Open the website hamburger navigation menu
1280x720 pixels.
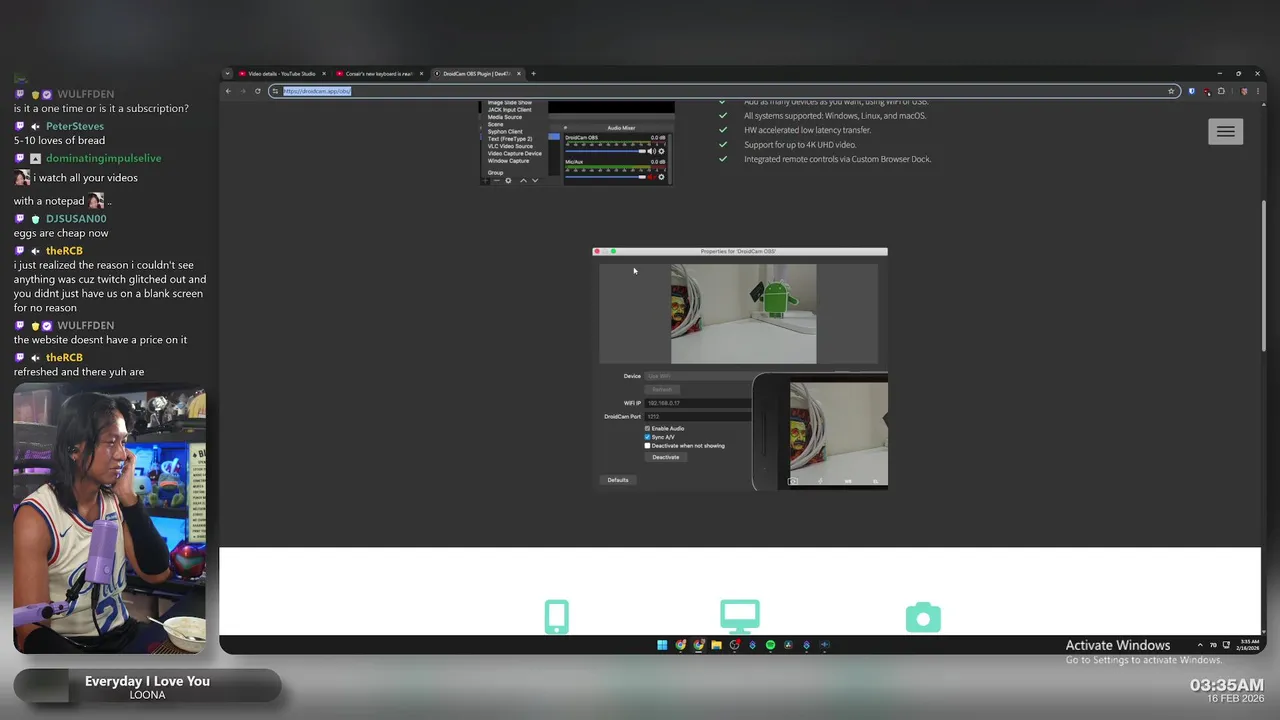tap(1226, 131)
